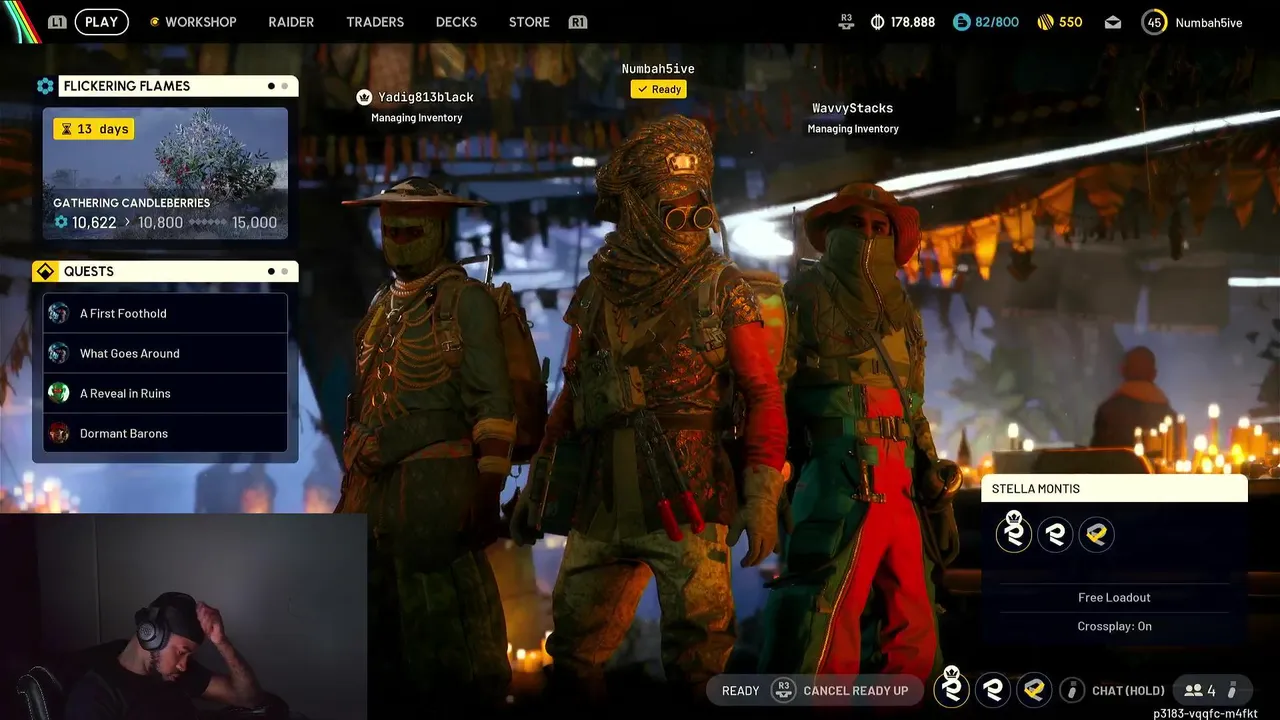
Task: Click Managing Inventory under WavvyStacks
Action: click(x=853, y=128)
